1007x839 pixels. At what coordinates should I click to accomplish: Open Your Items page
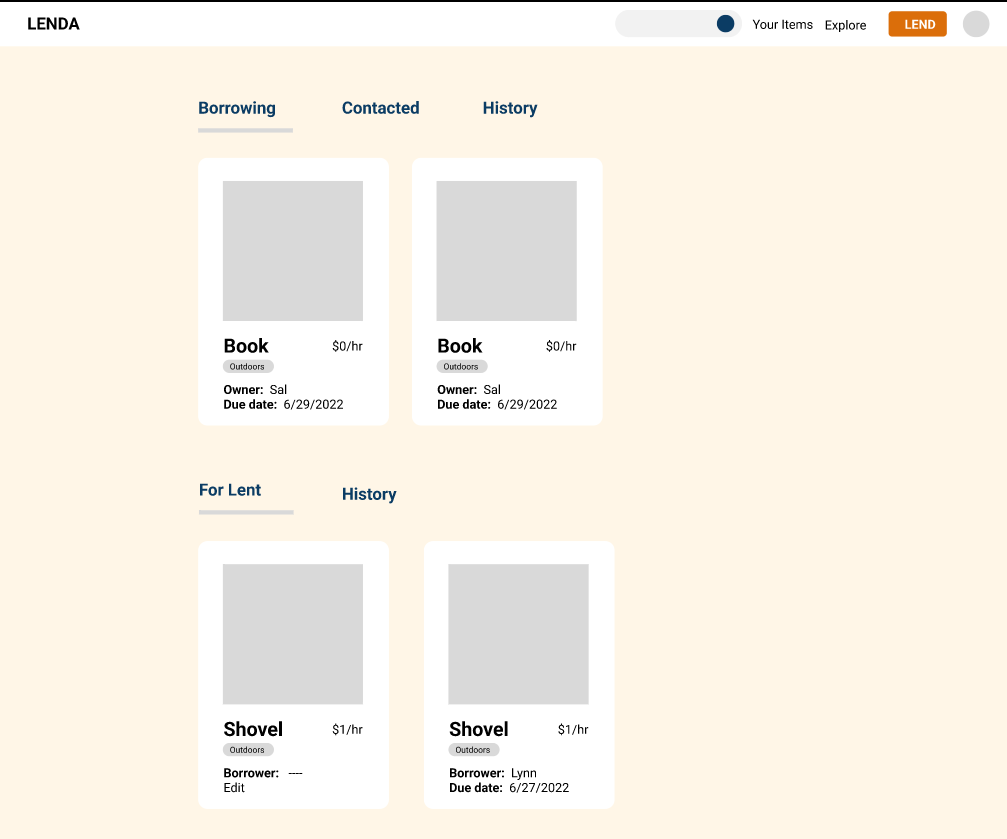pos(782,24)
